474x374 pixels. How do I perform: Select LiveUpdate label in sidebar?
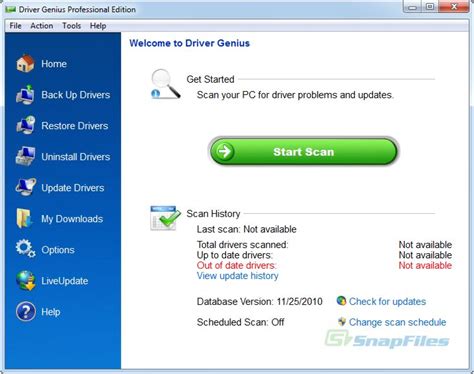click(65, 281)
